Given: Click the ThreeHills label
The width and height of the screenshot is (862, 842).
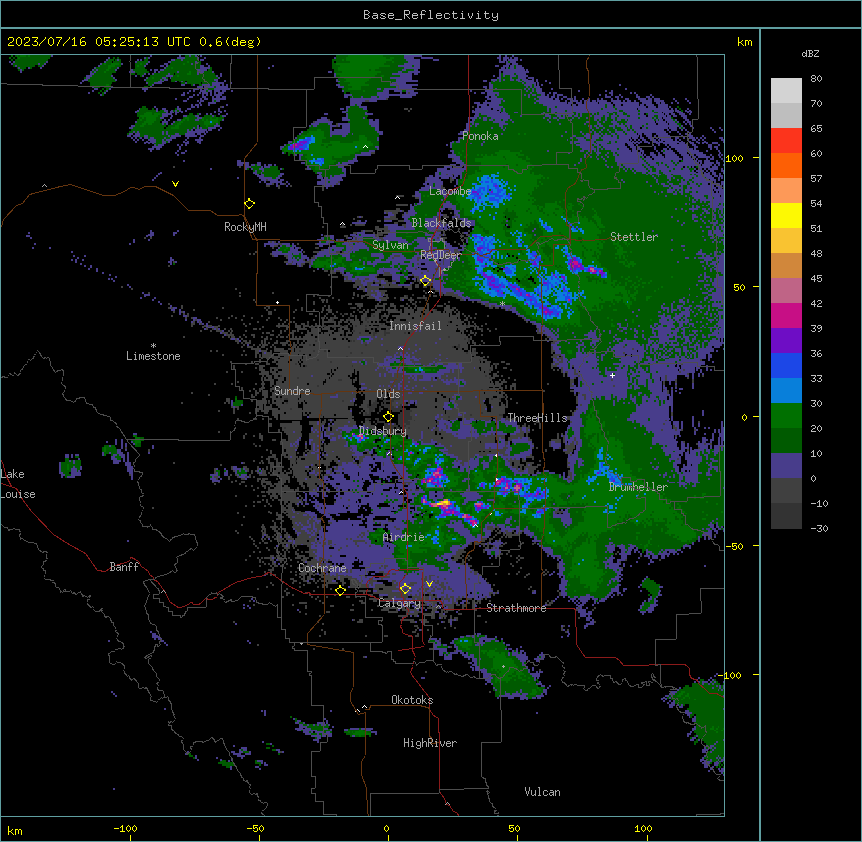Looking at the screenshot, I should [x=537, y=418].
